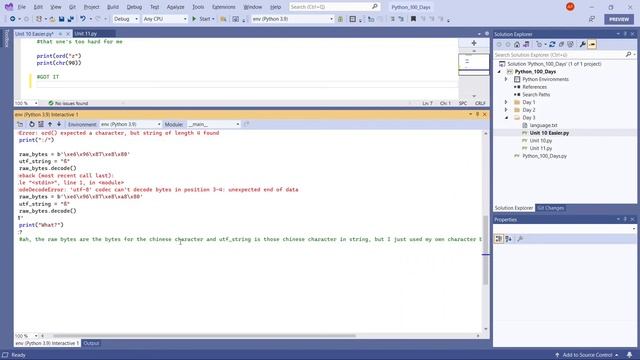The image size is (640, 360).
Task: Click the PREVIEW button
Action: 619,19
